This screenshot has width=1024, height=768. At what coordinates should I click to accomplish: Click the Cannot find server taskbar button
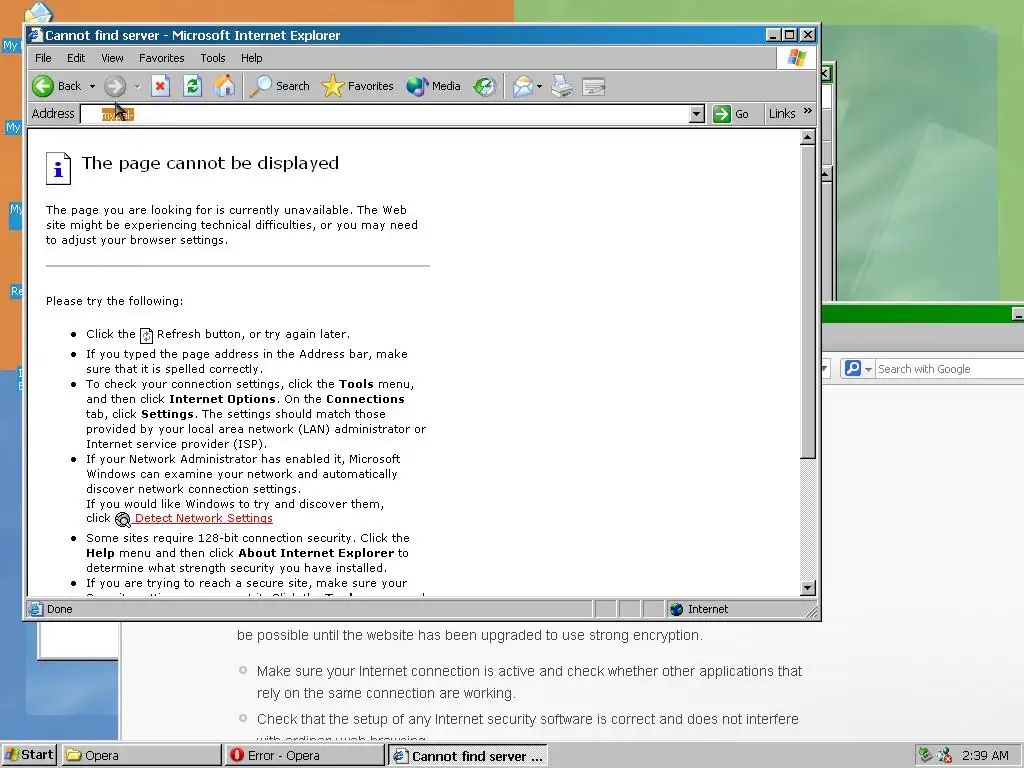point(468,756)
